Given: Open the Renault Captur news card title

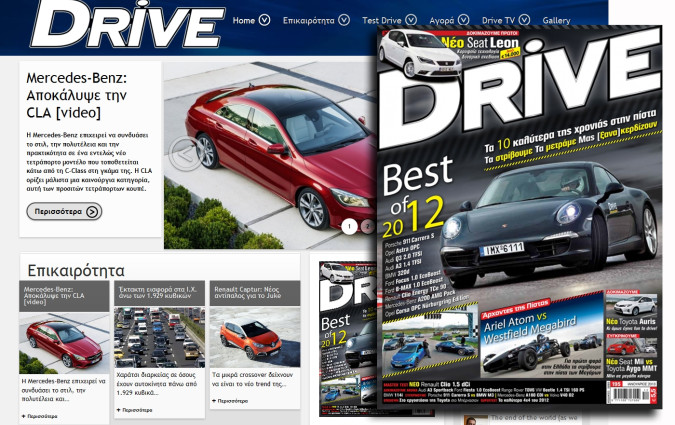Looking at the screenshot, I should [252, 293].
